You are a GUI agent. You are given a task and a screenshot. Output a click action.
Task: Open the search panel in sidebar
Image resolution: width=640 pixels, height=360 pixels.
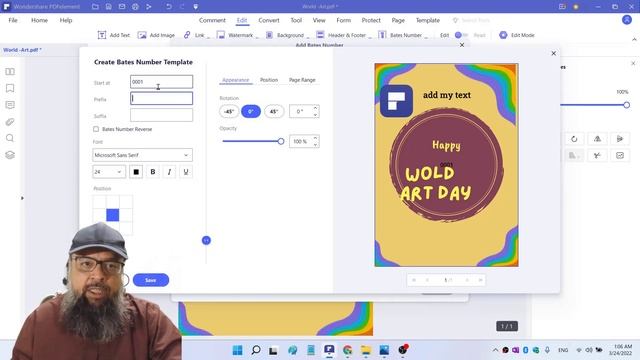click(10, 138)
